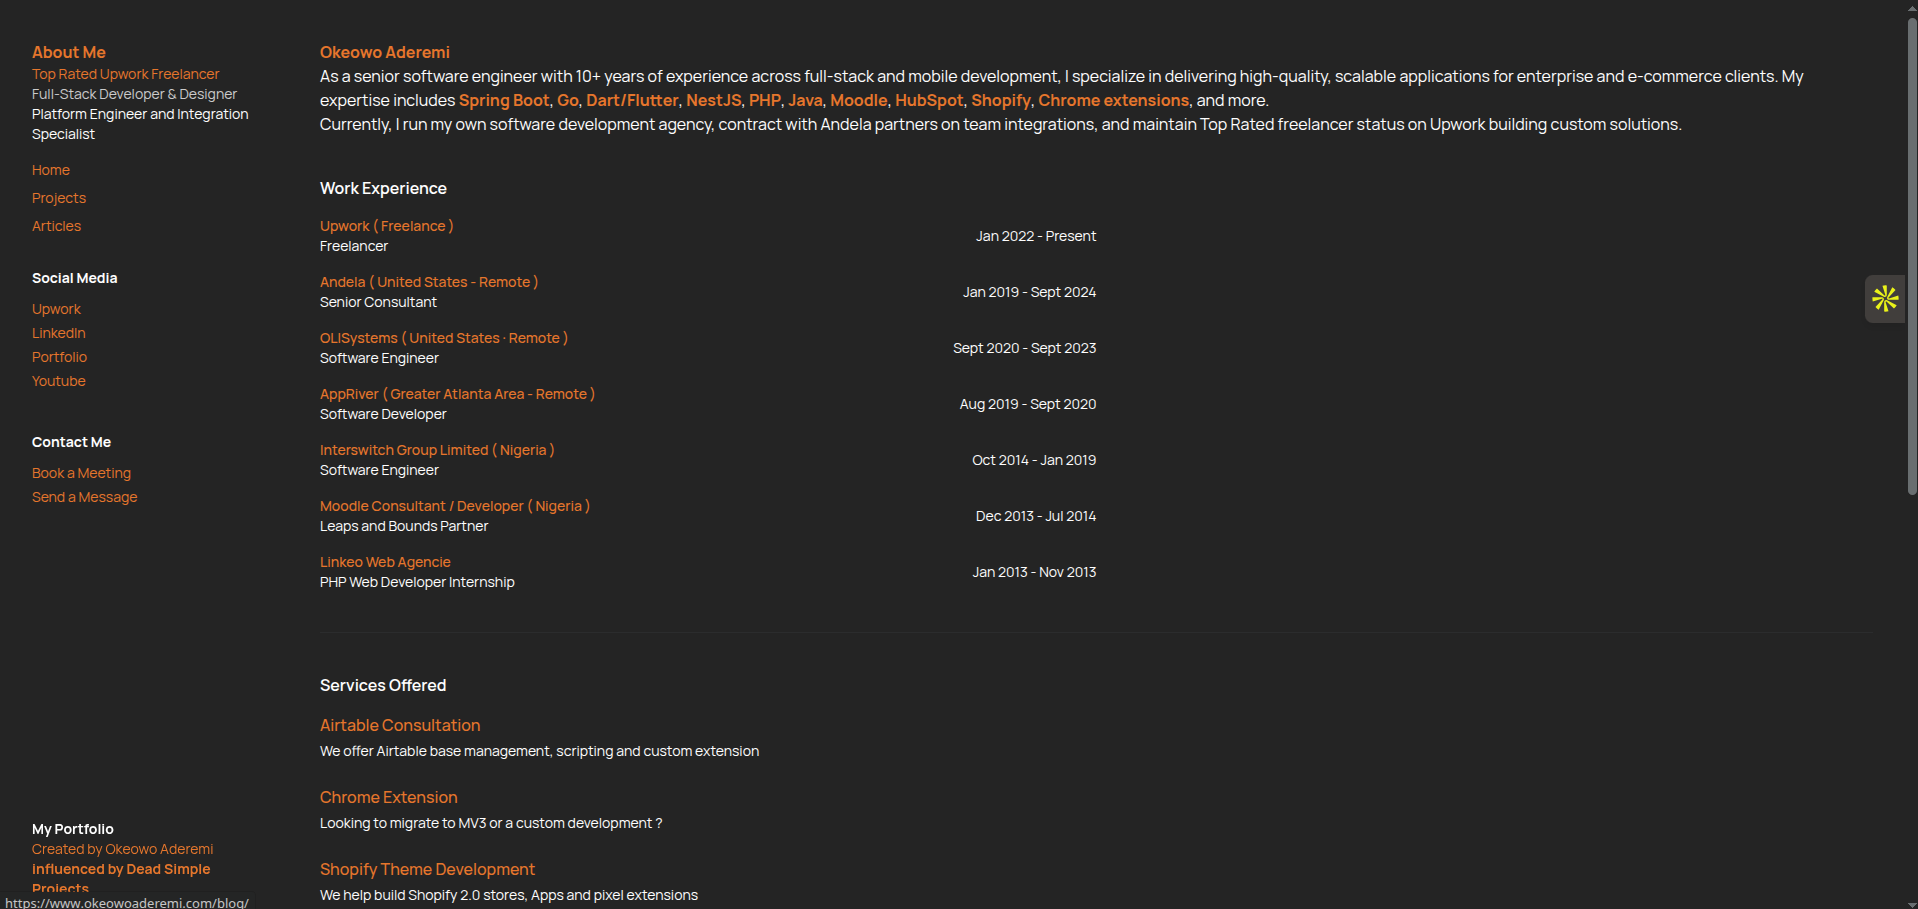Open the Youtube channel link
The width and height of the screenshot is (1918, 909).
[59, 381]
